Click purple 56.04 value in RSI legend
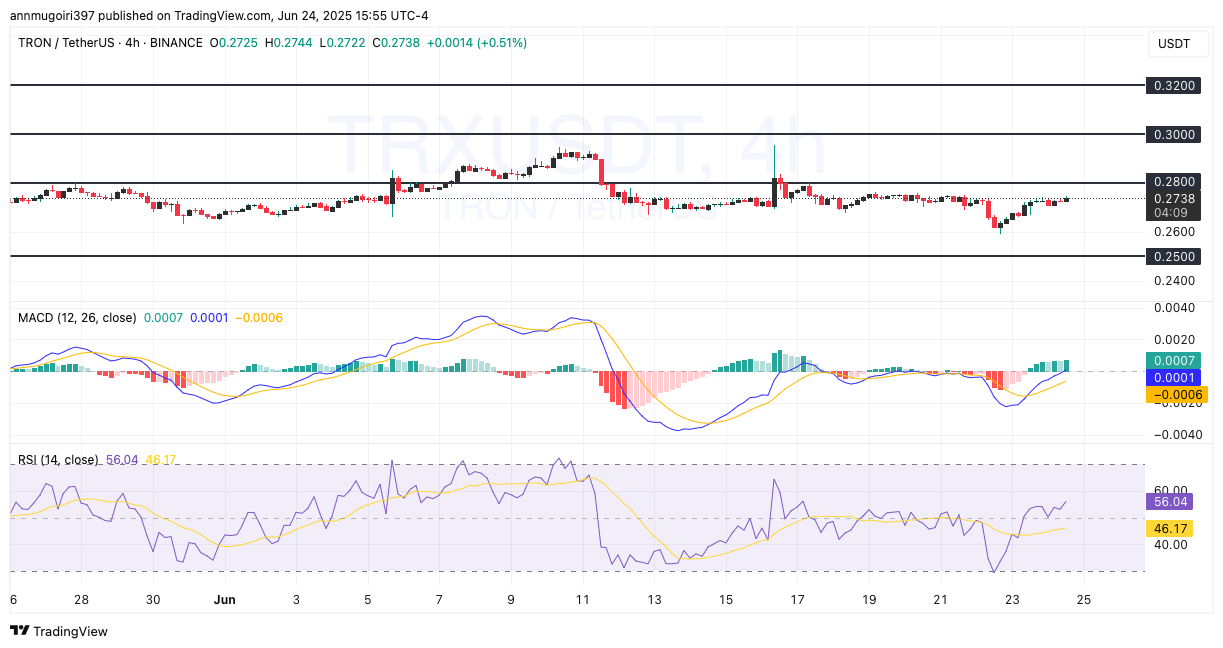This screenshot has height=648, width=1223. point(122,460)
